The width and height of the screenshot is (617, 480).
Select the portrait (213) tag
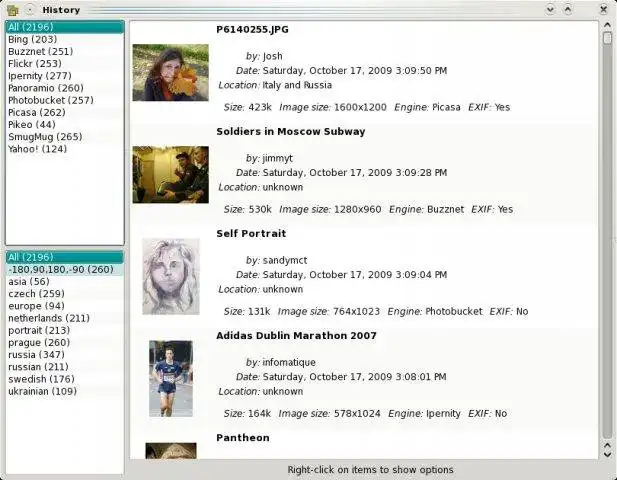tap(65, 330)
